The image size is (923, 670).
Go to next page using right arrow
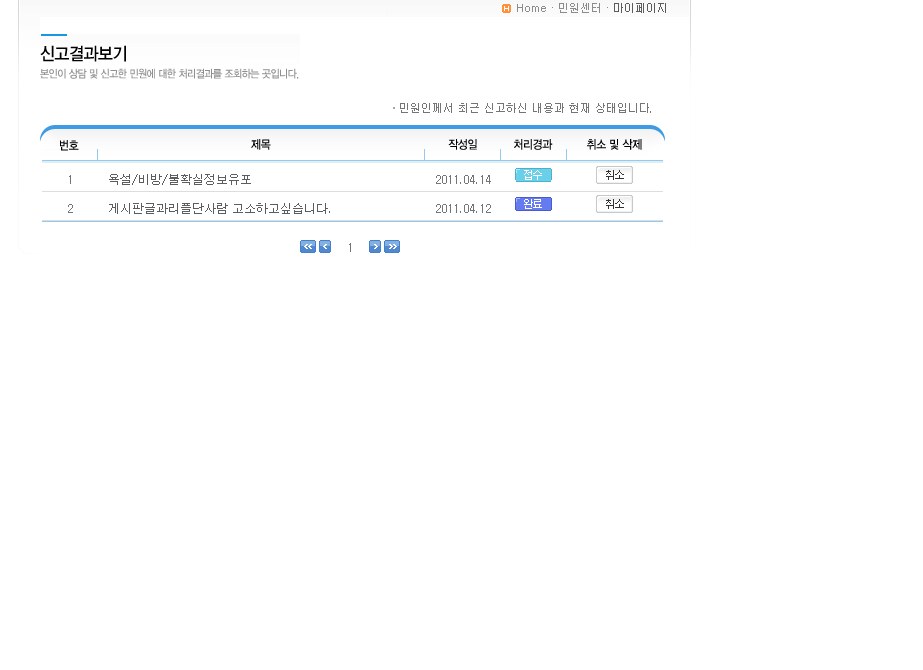[x=375, y=247]
